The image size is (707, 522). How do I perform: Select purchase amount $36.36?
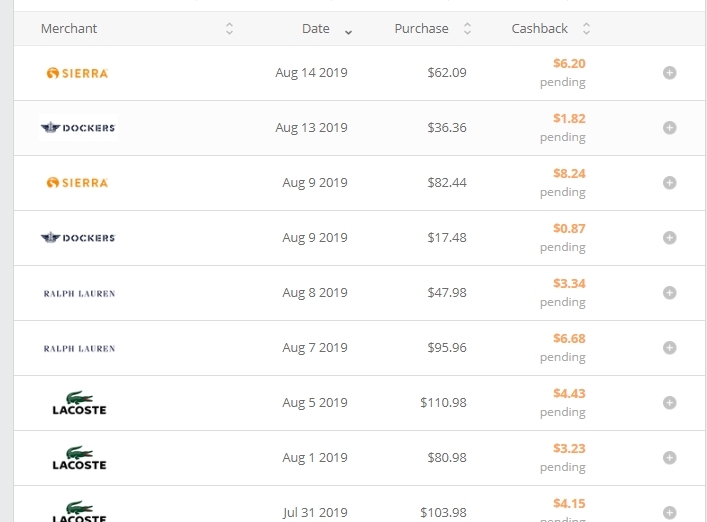(x=447, y=128)
